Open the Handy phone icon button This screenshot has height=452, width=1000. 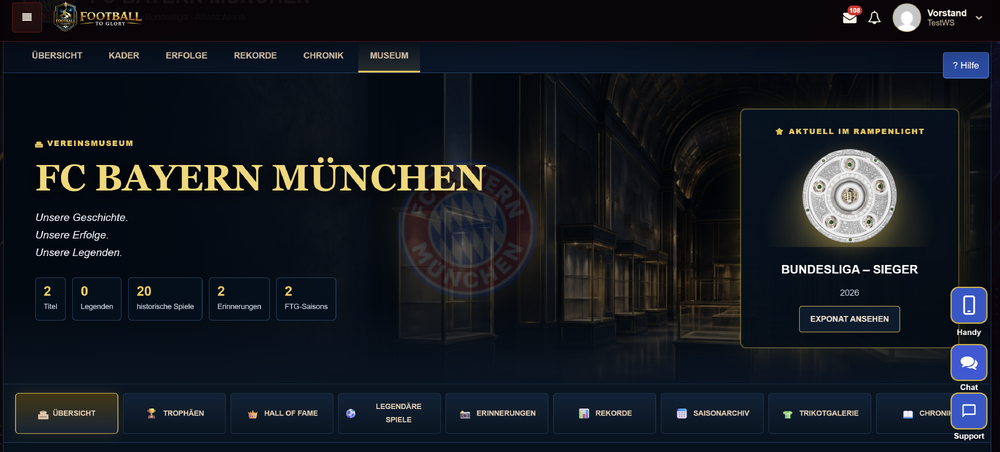(x=969, y=305)
